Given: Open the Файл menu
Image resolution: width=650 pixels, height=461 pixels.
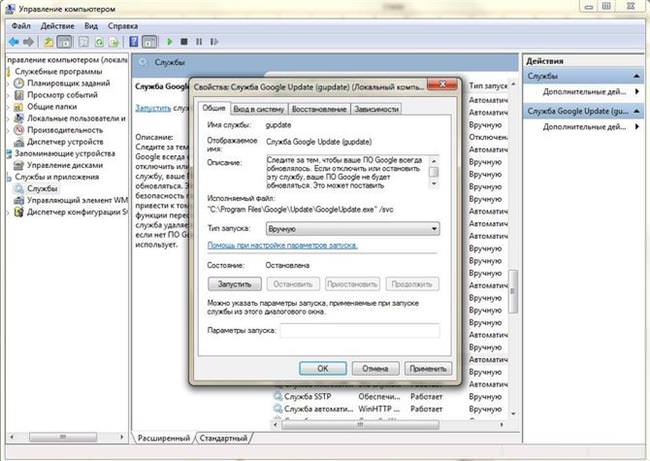Looking at the screenshot, I should (21, 26).
